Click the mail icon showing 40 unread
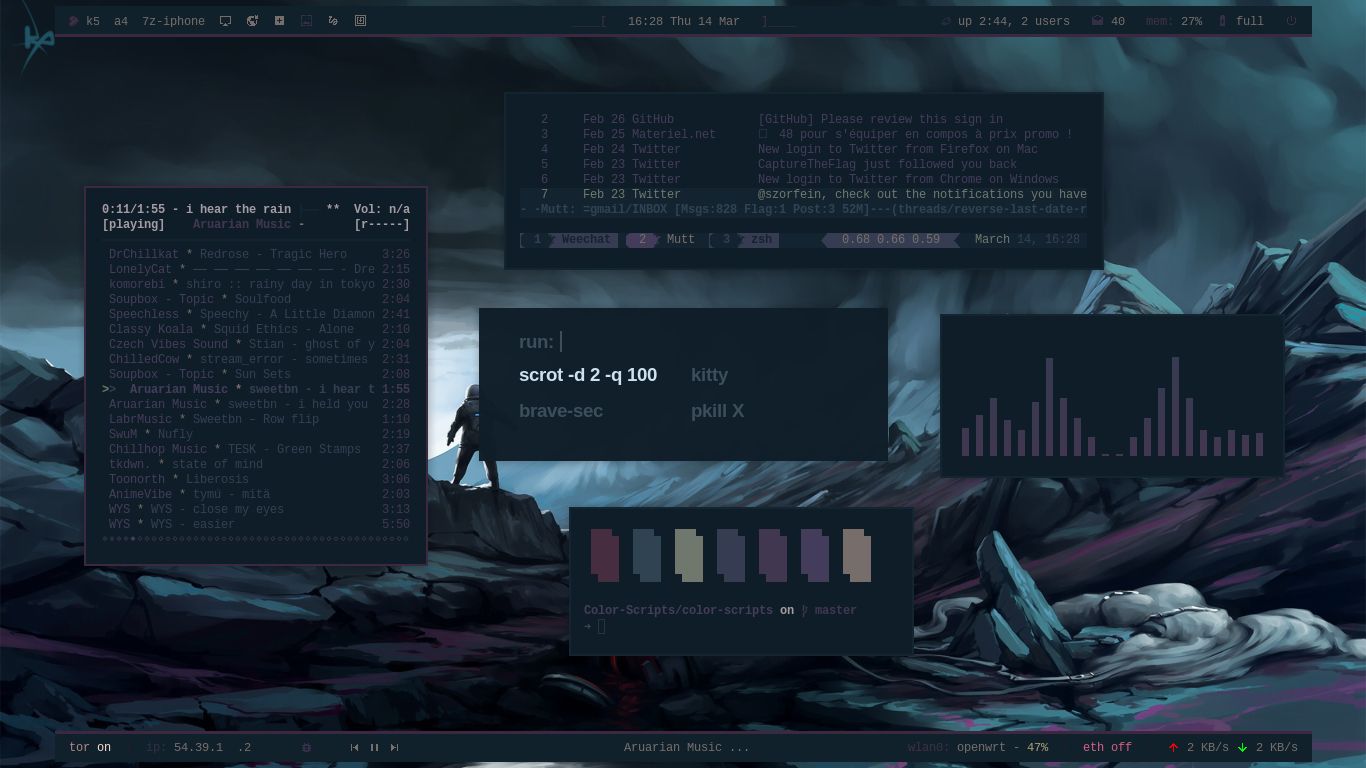Image resolution: width=1366 pixels, height=768 pixels. coord(1098,21)
